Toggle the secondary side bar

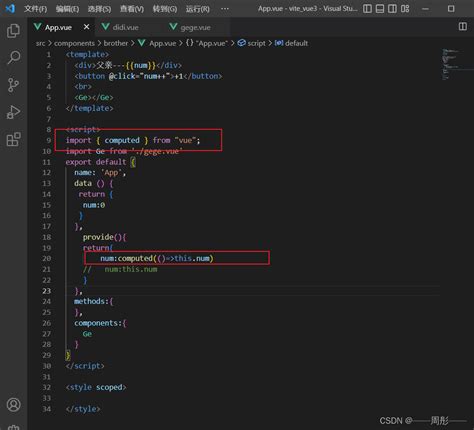[x=392, y=9]
